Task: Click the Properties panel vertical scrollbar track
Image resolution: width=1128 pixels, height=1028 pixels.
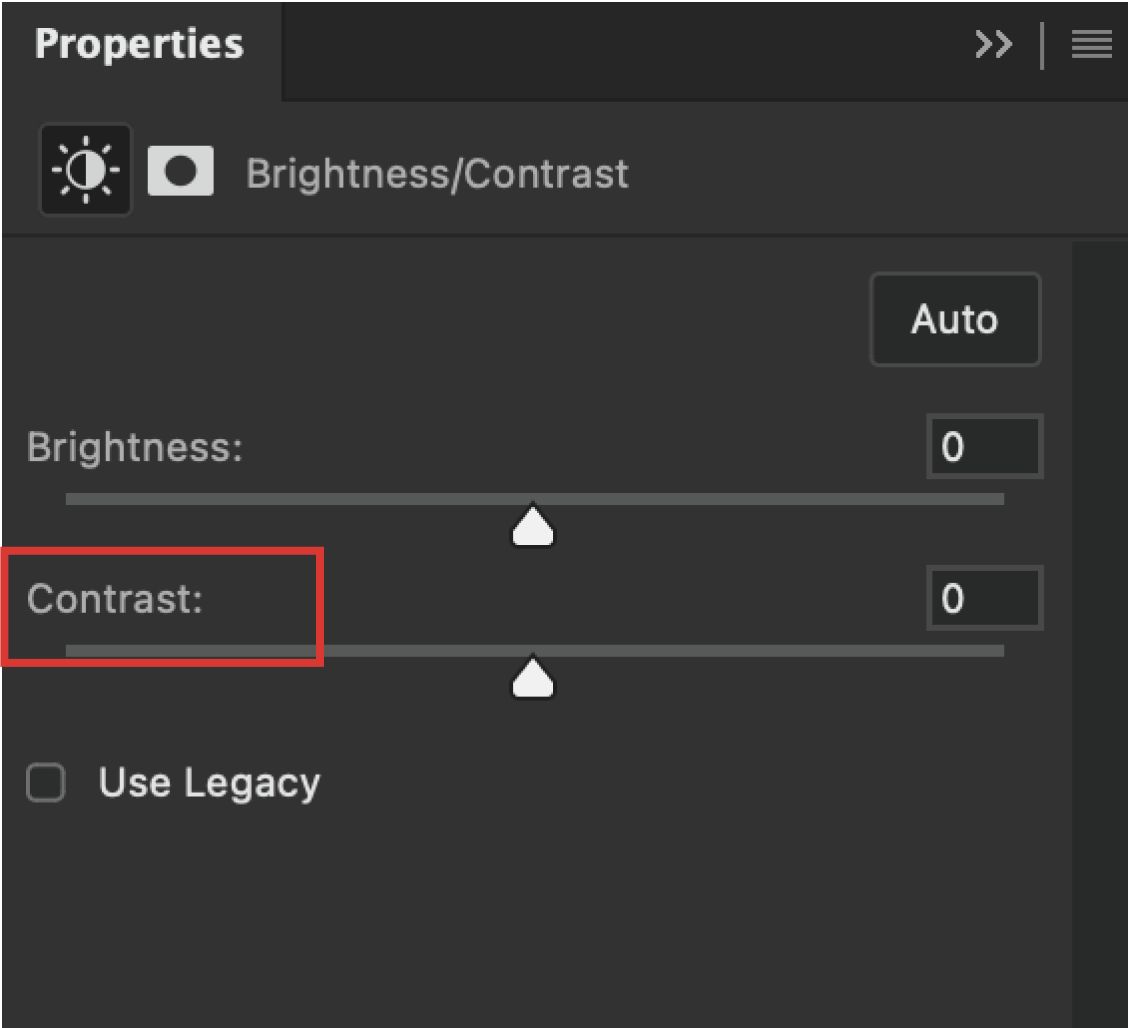Action: [1099, 633]
